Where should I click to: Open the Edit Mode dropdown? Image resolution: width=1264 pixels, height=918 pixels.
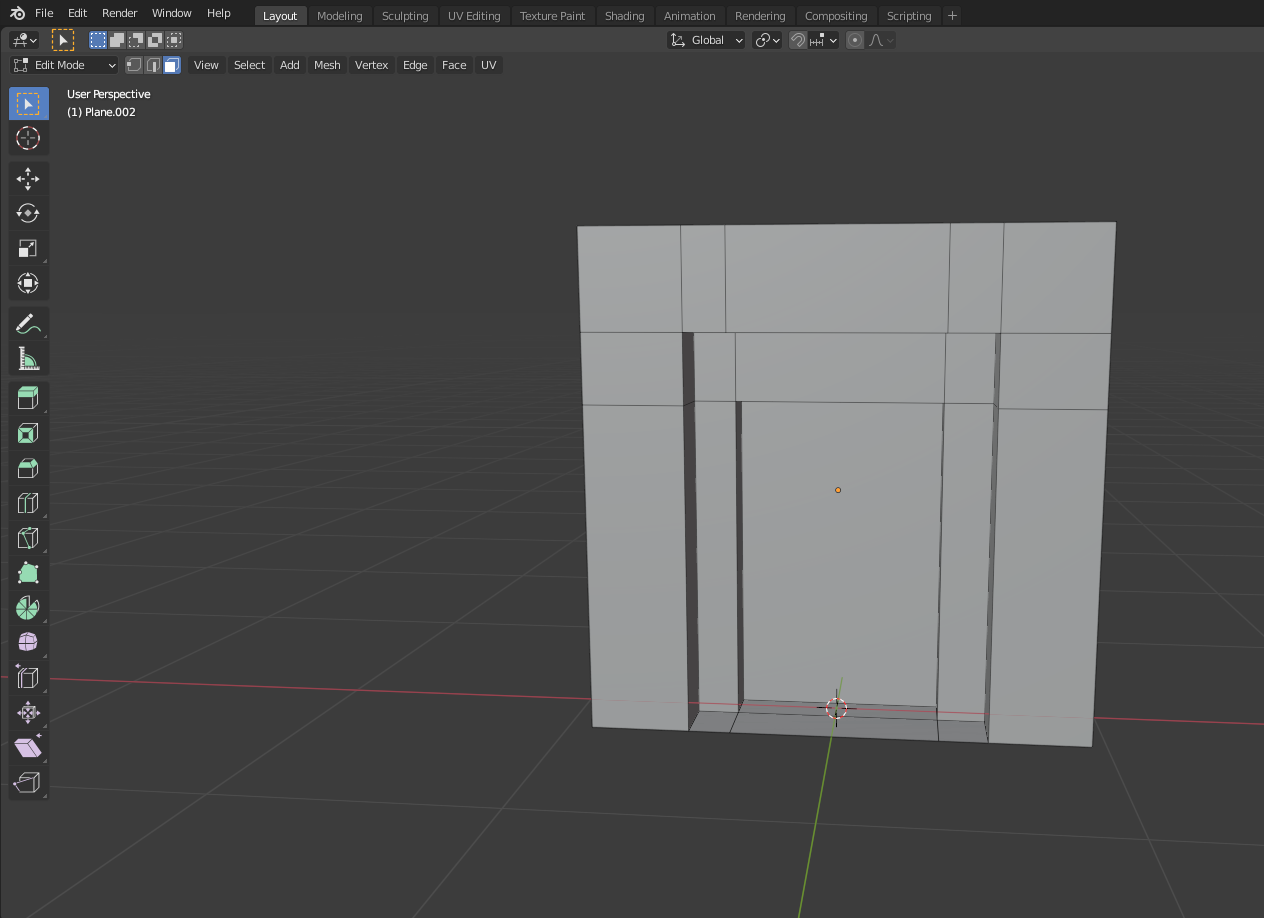65,65
